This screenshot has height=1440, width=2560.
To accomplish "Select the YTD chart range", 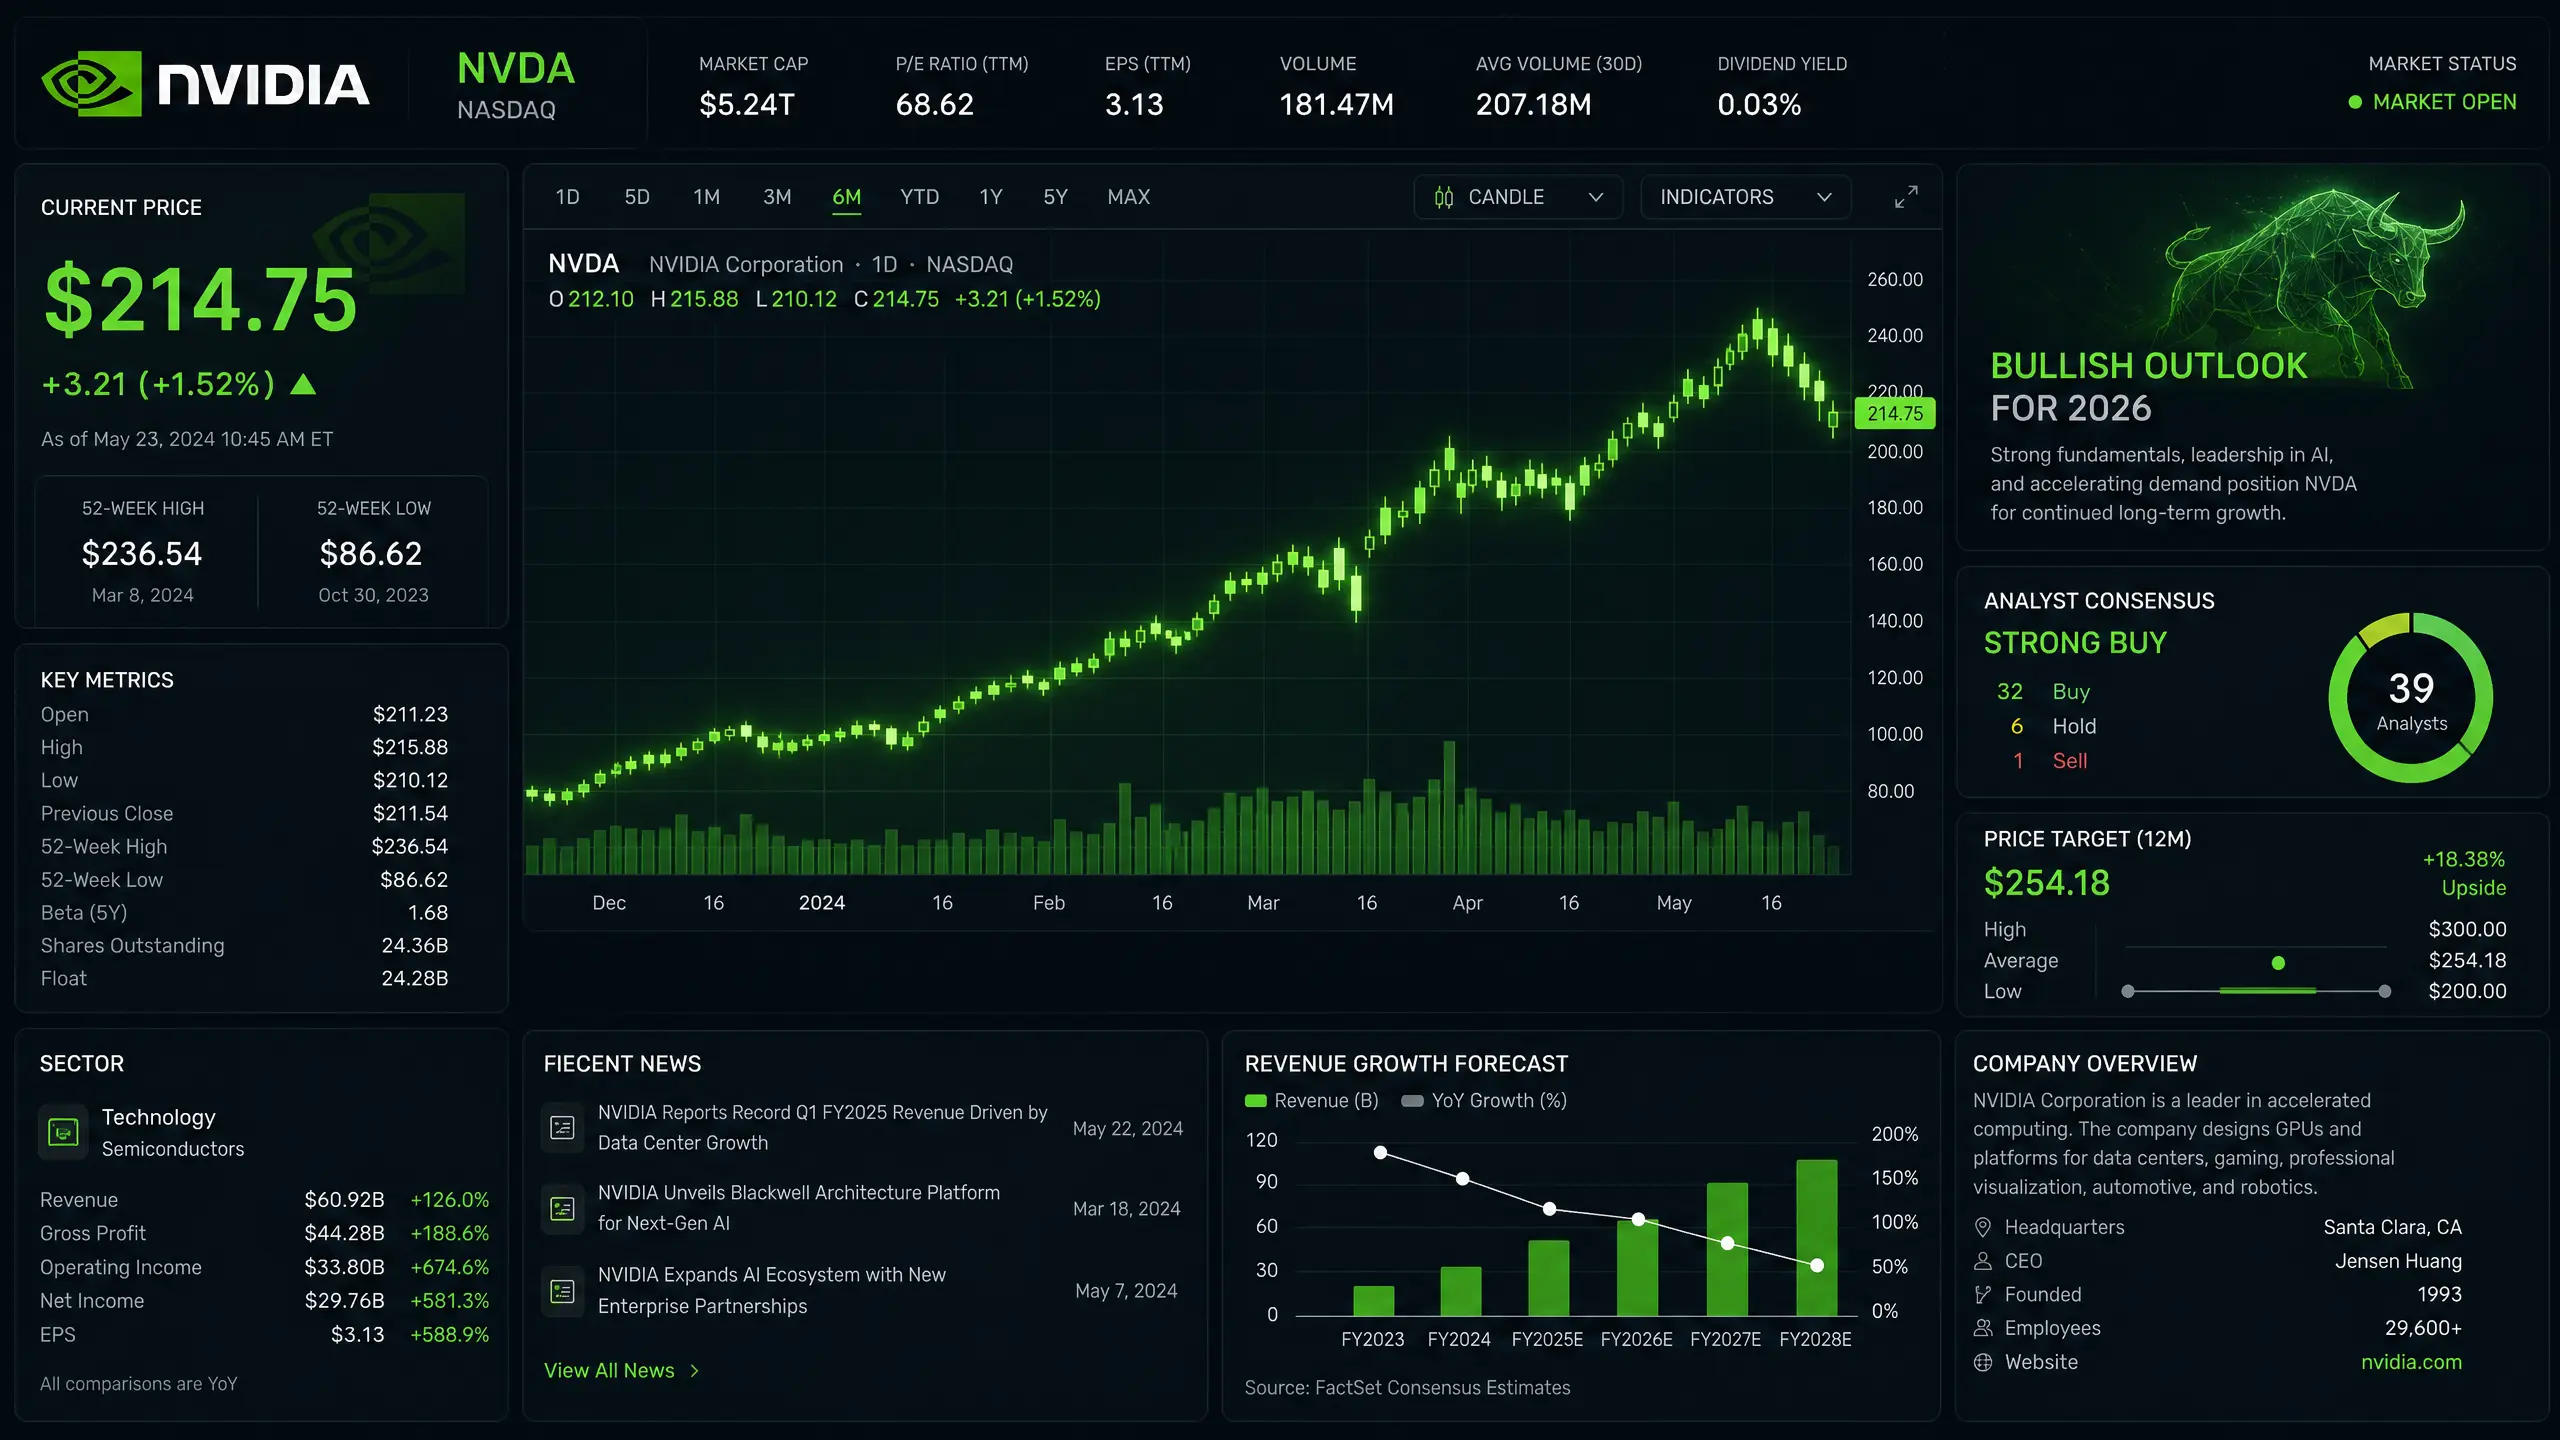I will [919, 197].
